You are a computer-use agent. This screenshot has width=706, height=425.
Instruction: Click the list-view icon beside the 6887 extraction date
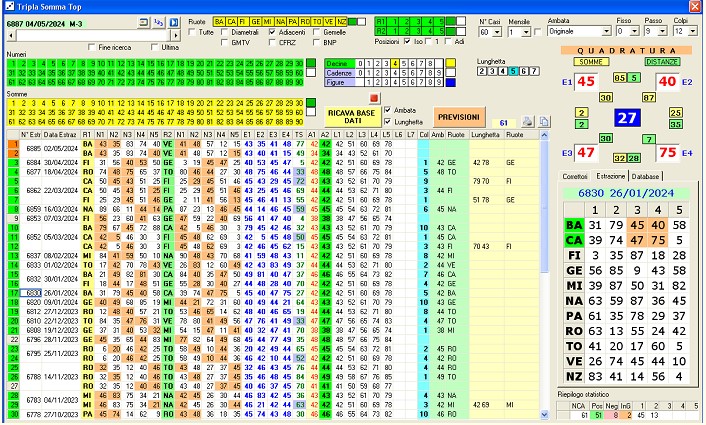point(144,22)
